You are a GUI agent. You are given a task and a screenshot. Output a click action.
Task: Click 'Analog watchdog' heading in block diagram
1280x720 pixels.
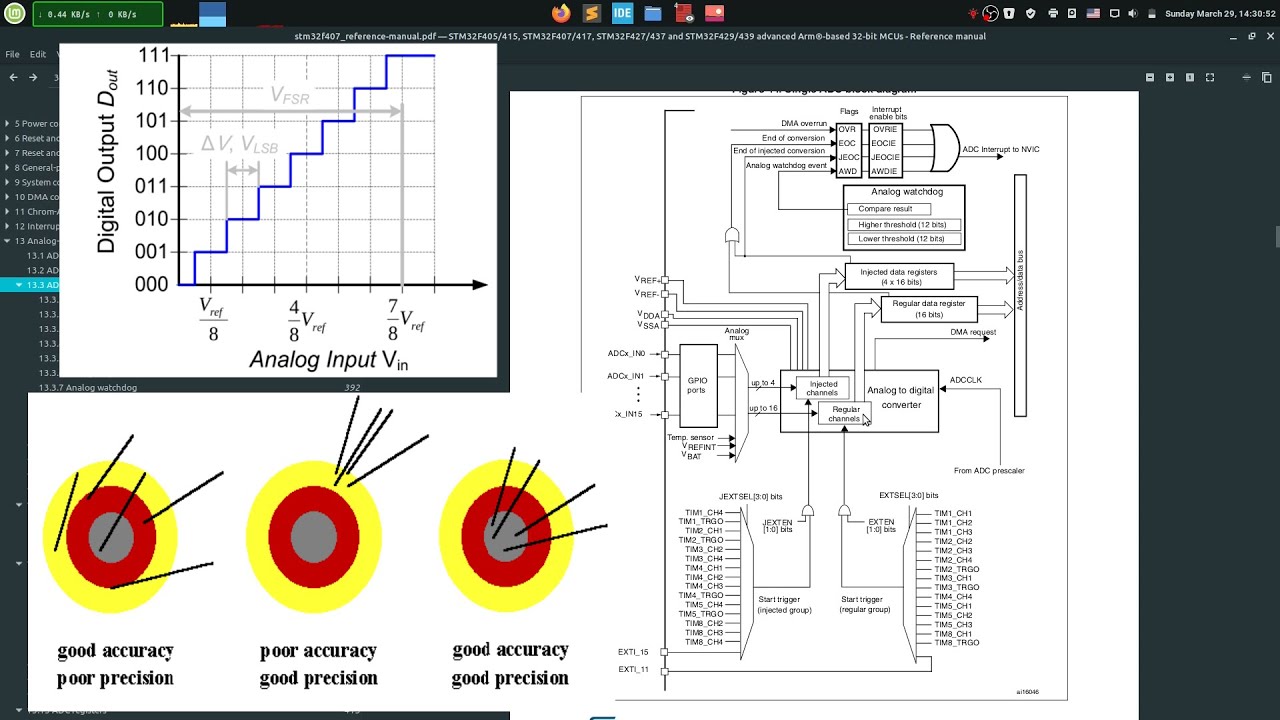(906, 191)
